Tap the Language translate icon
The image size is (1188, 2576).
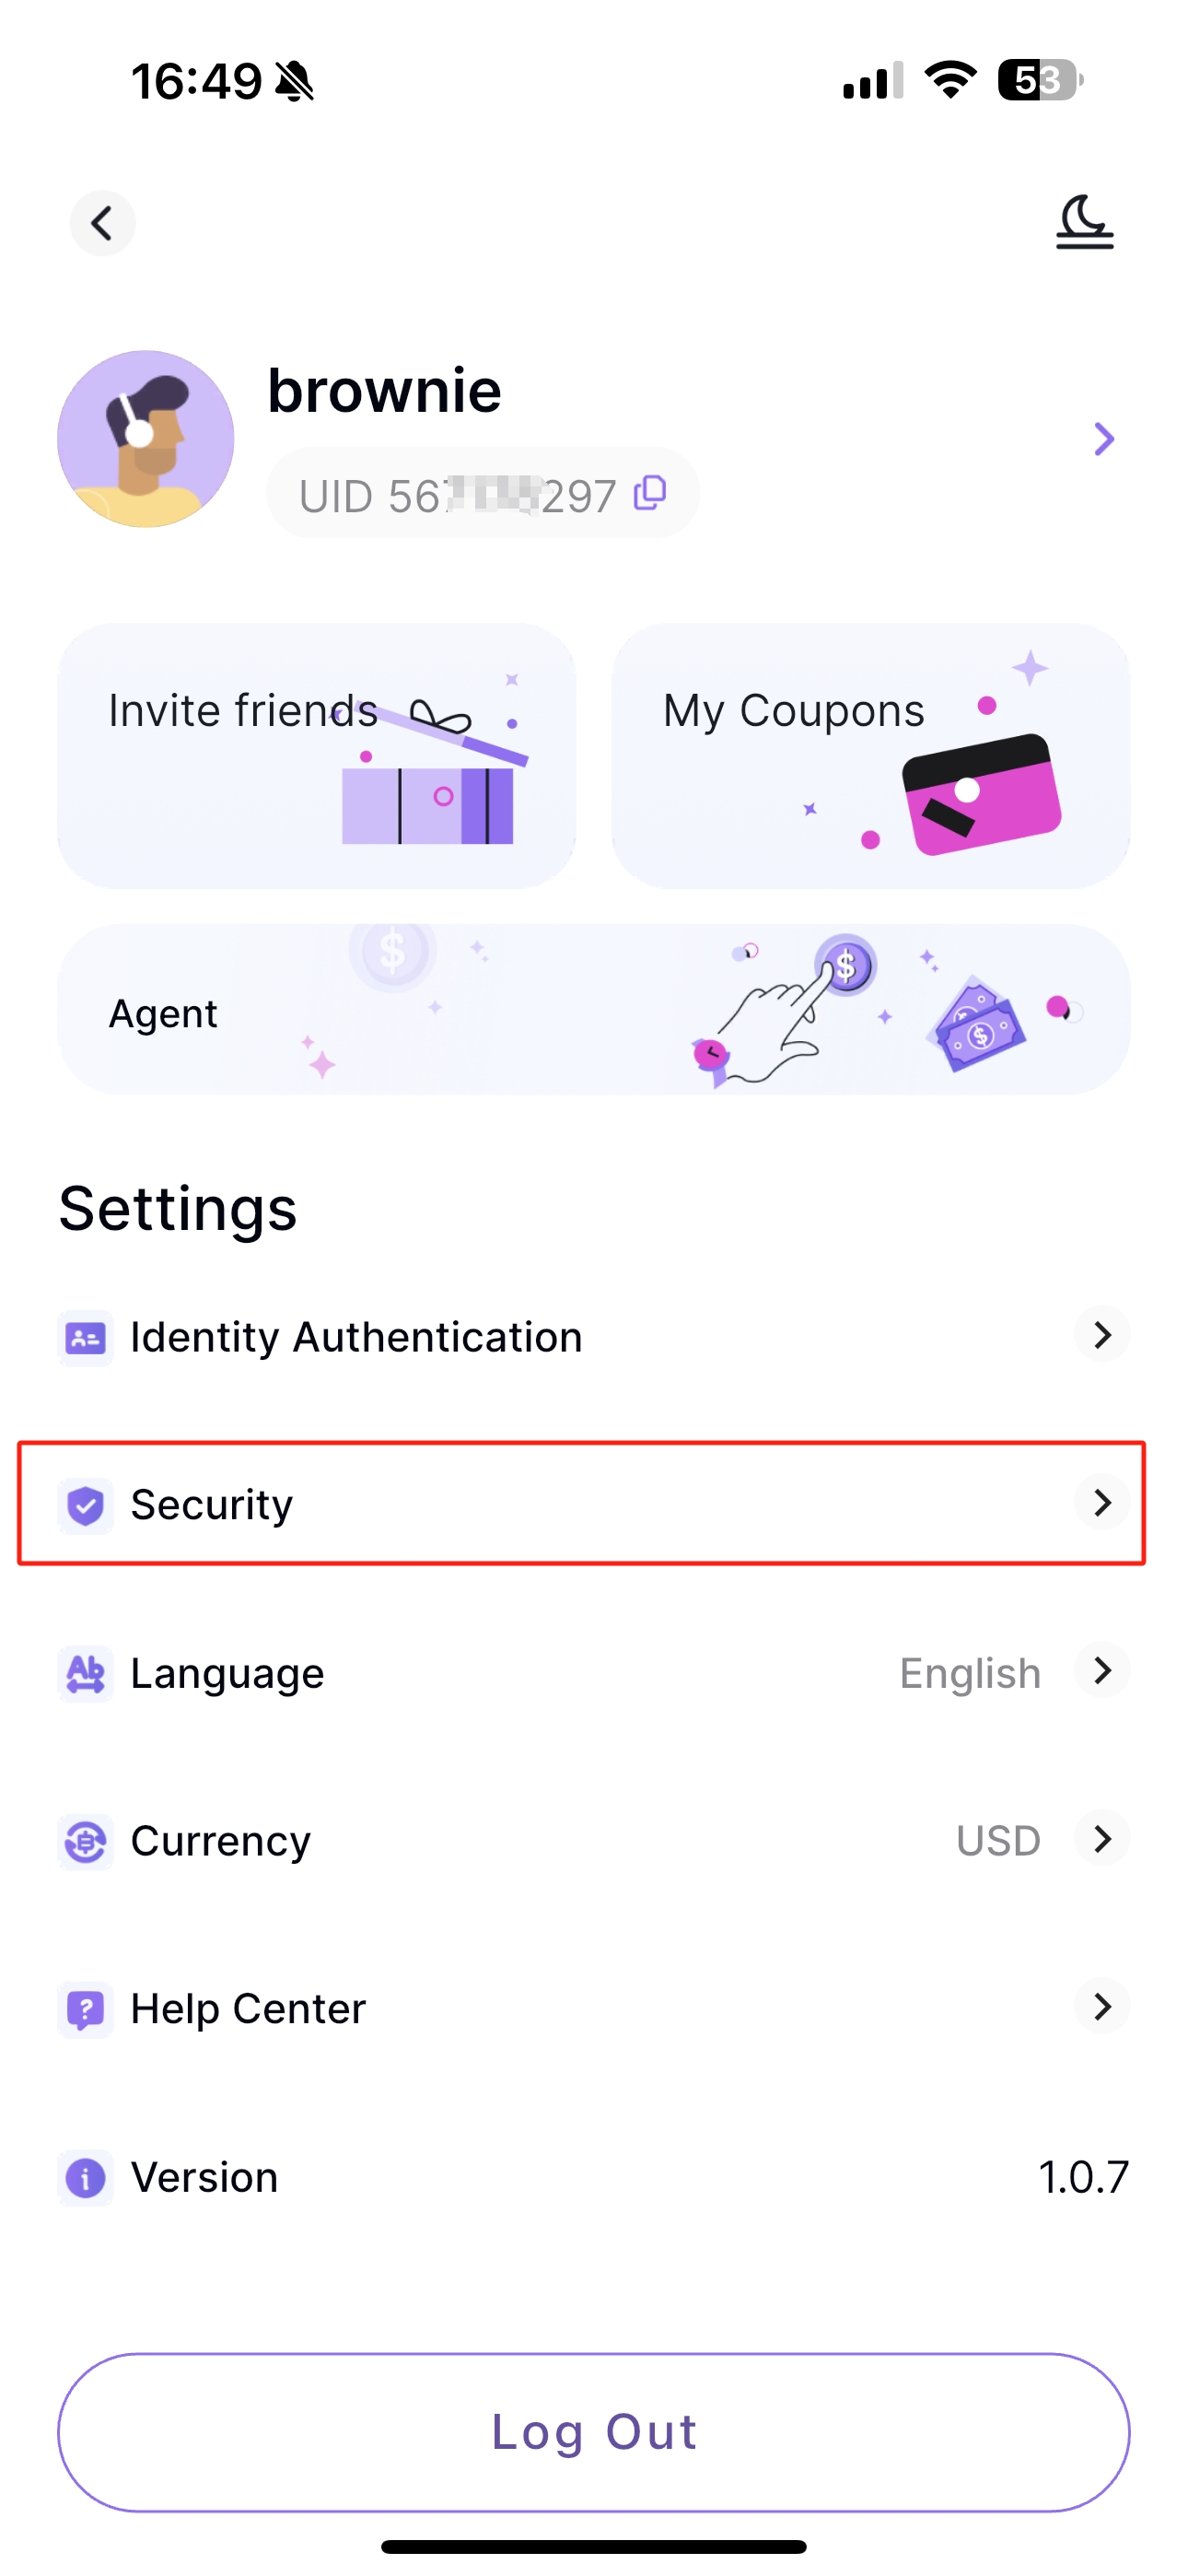[x=85, y=1673]
